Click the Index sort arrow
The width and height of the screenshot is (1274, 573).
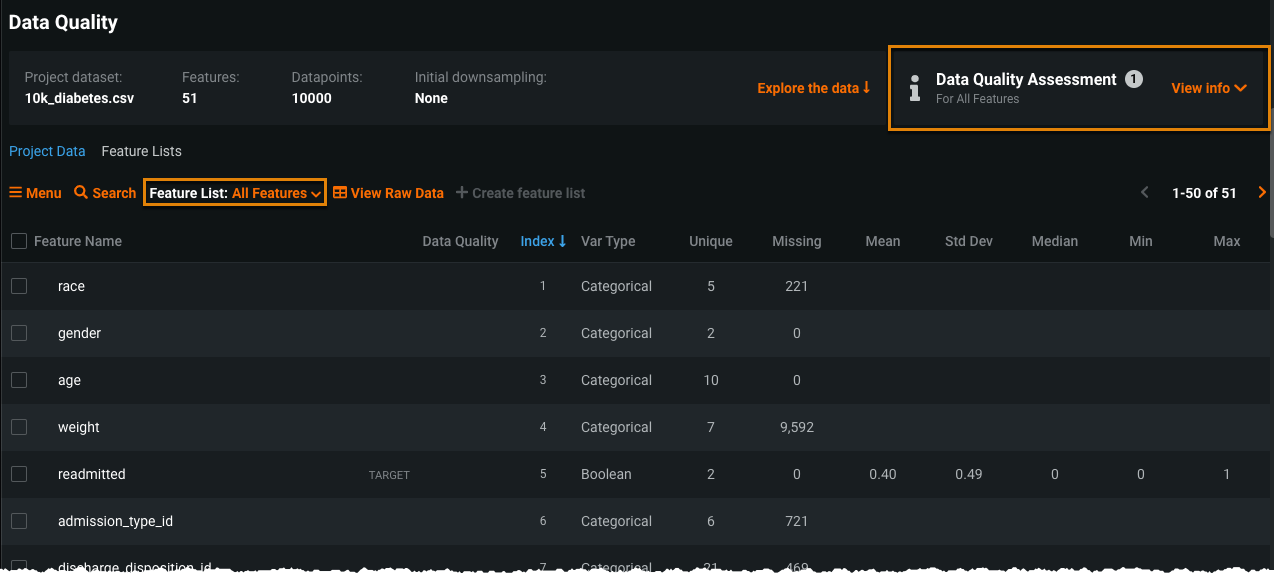[x=562, y=241]
